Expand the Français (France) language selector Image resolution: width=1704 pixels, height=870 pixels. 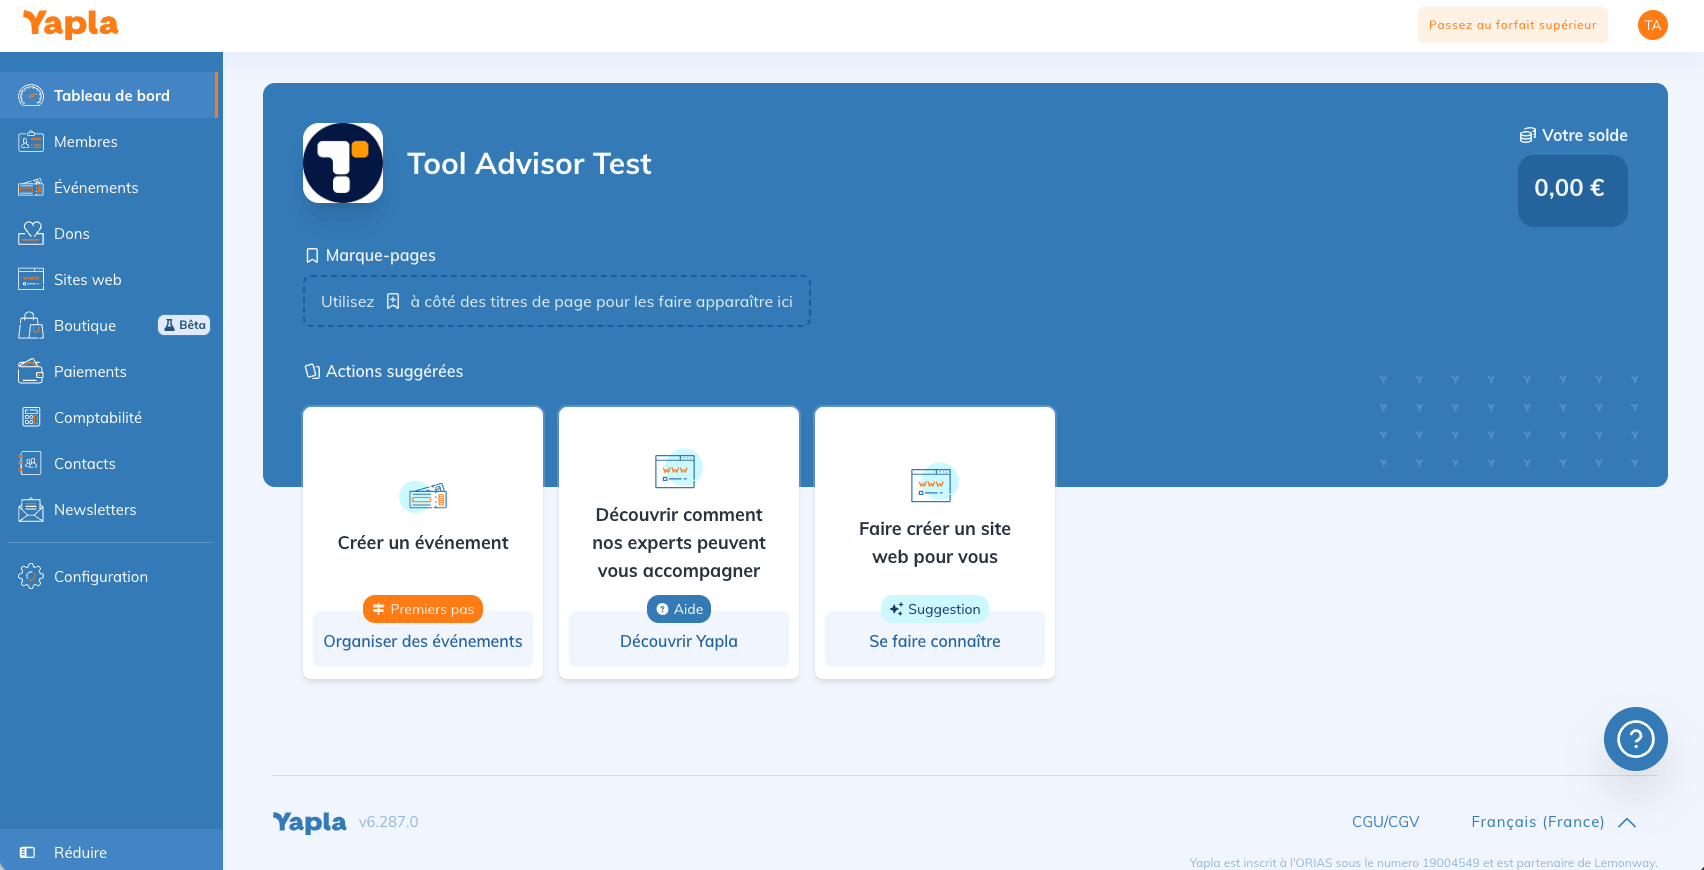[1554, 822]
